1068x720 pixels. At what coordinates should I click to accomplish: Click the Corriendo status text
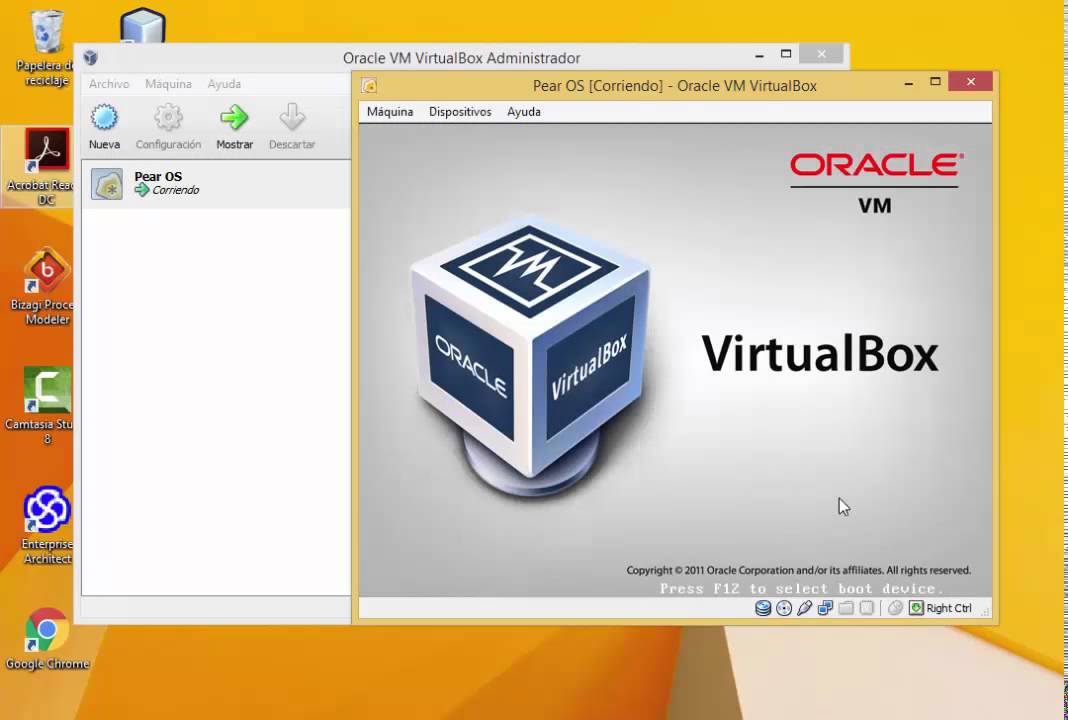click(176, 190)
